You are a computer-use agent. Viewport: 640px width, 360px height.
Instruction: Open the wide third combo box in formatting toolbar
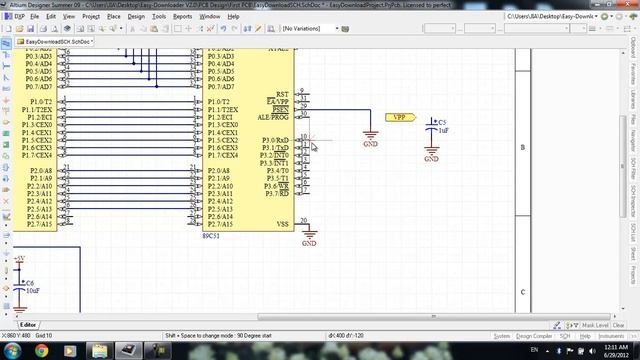pyautogui.click(x=537, y=29)
